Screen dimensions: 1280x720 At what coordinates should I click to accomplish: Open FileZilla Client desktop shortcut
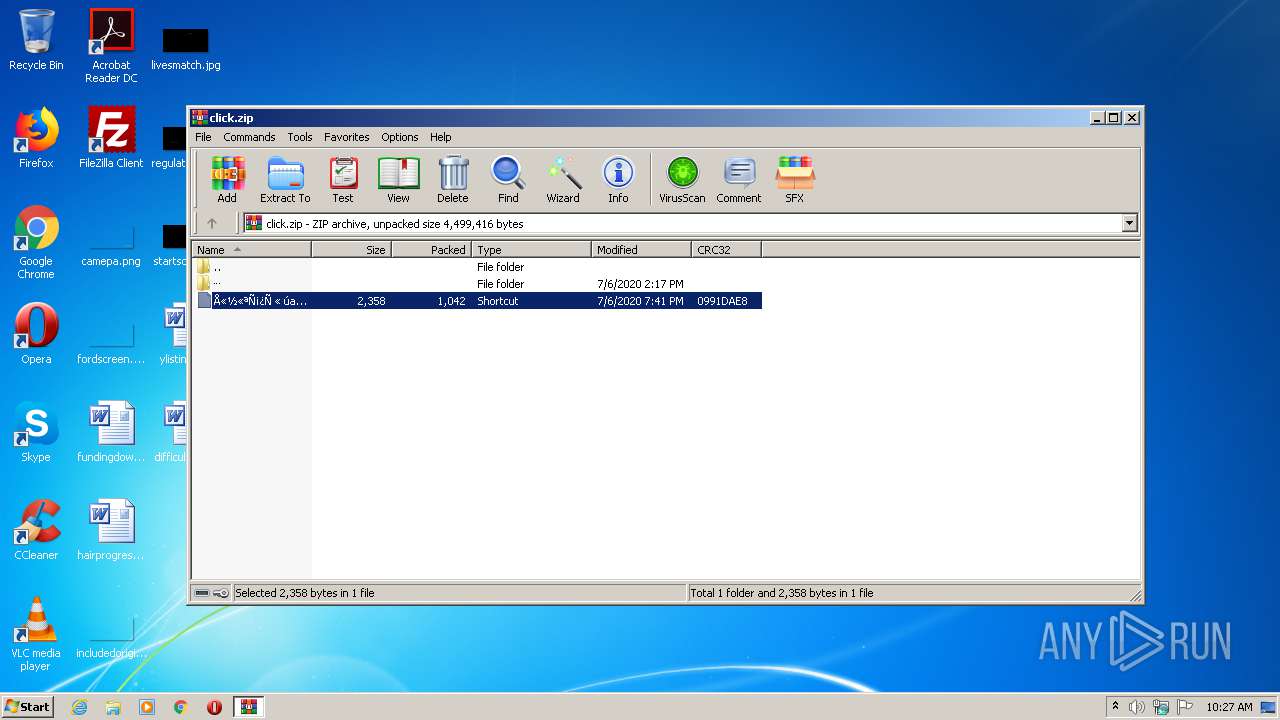pos(111,138)
